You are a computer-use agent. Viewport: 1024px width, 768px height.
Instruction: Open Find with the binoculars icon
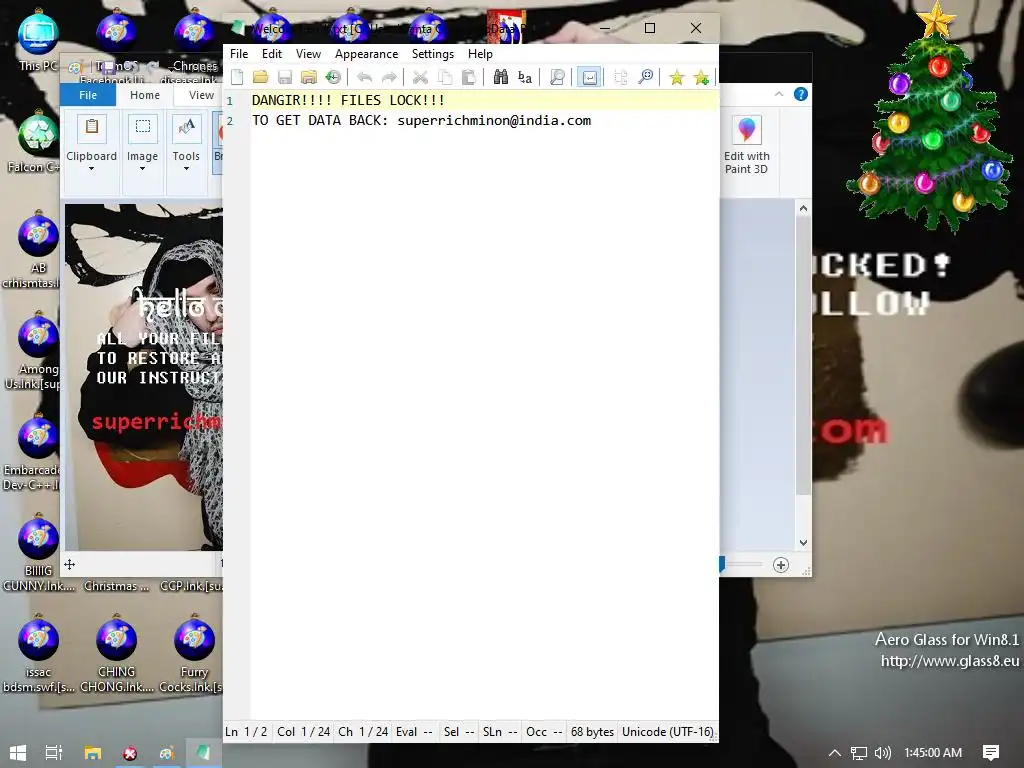pyautogui.click(x=500, y=77)
